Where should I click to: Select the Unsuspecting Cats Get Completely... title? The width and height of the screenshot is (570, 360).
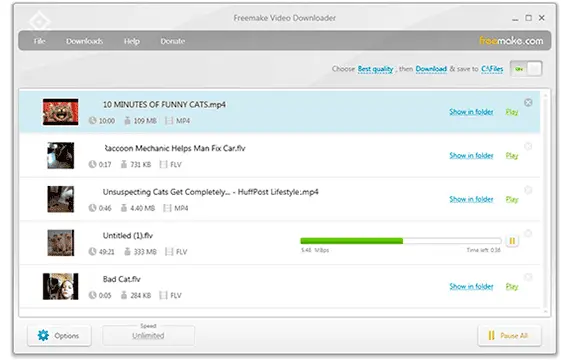(x=210, y=192)
